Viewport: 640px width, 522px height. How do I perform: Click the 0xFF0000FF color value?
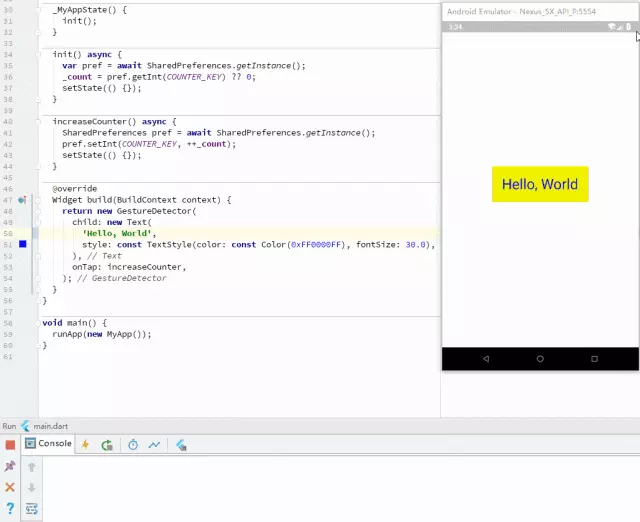pos(316,244)
